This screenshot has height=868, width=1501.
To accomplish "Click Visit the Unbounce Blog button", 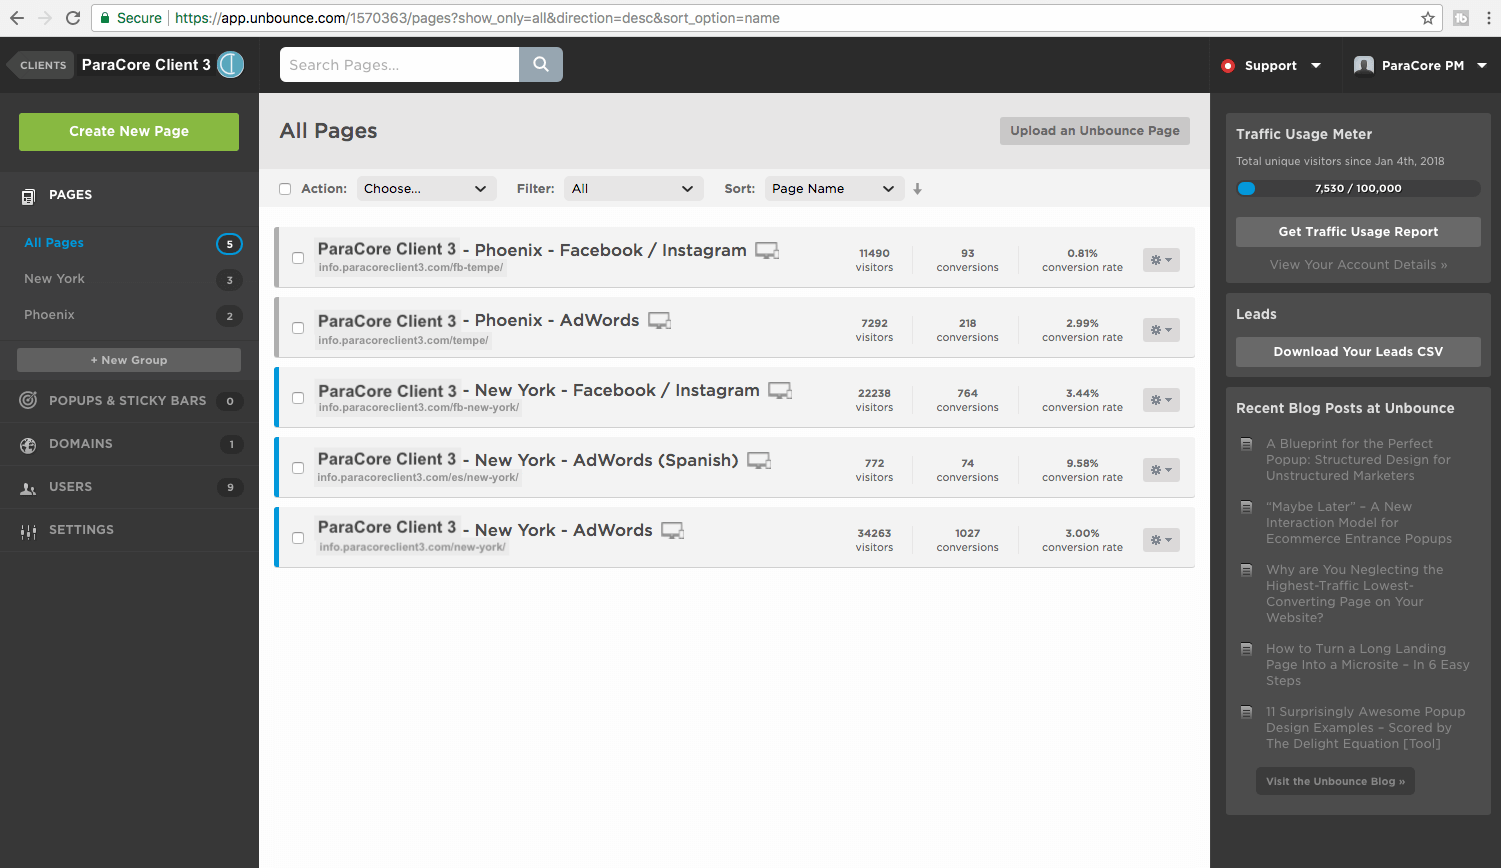I will (x=1335, y=782).
